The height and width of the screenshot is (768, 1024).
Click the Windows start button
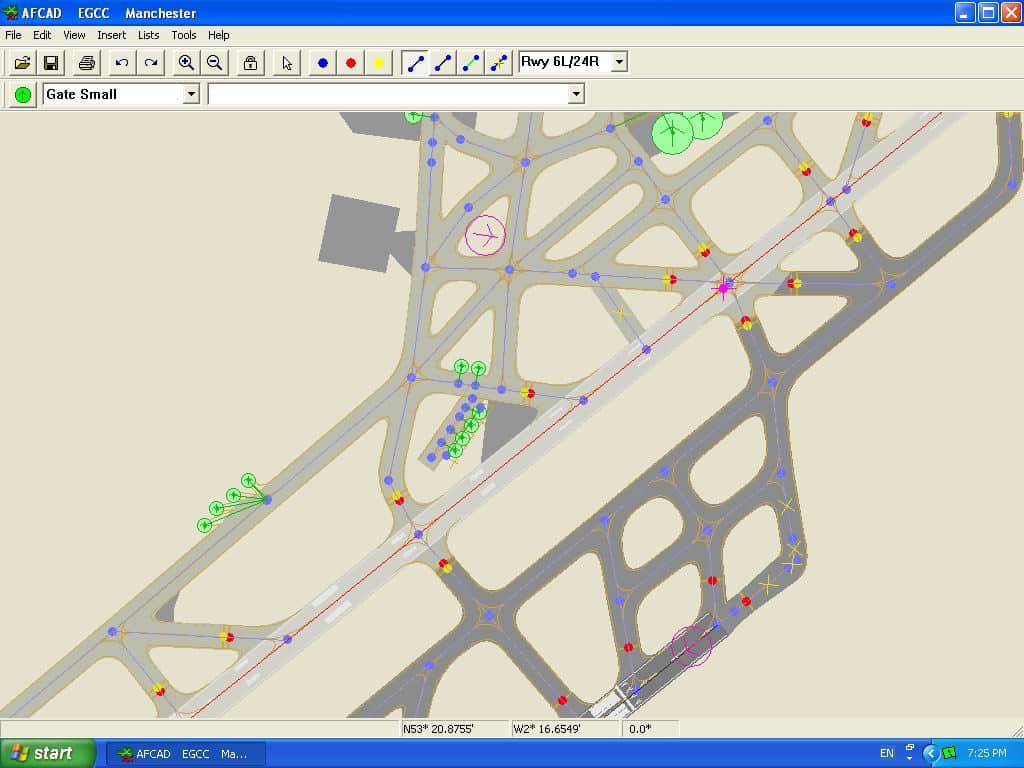[x=47, y=753]
